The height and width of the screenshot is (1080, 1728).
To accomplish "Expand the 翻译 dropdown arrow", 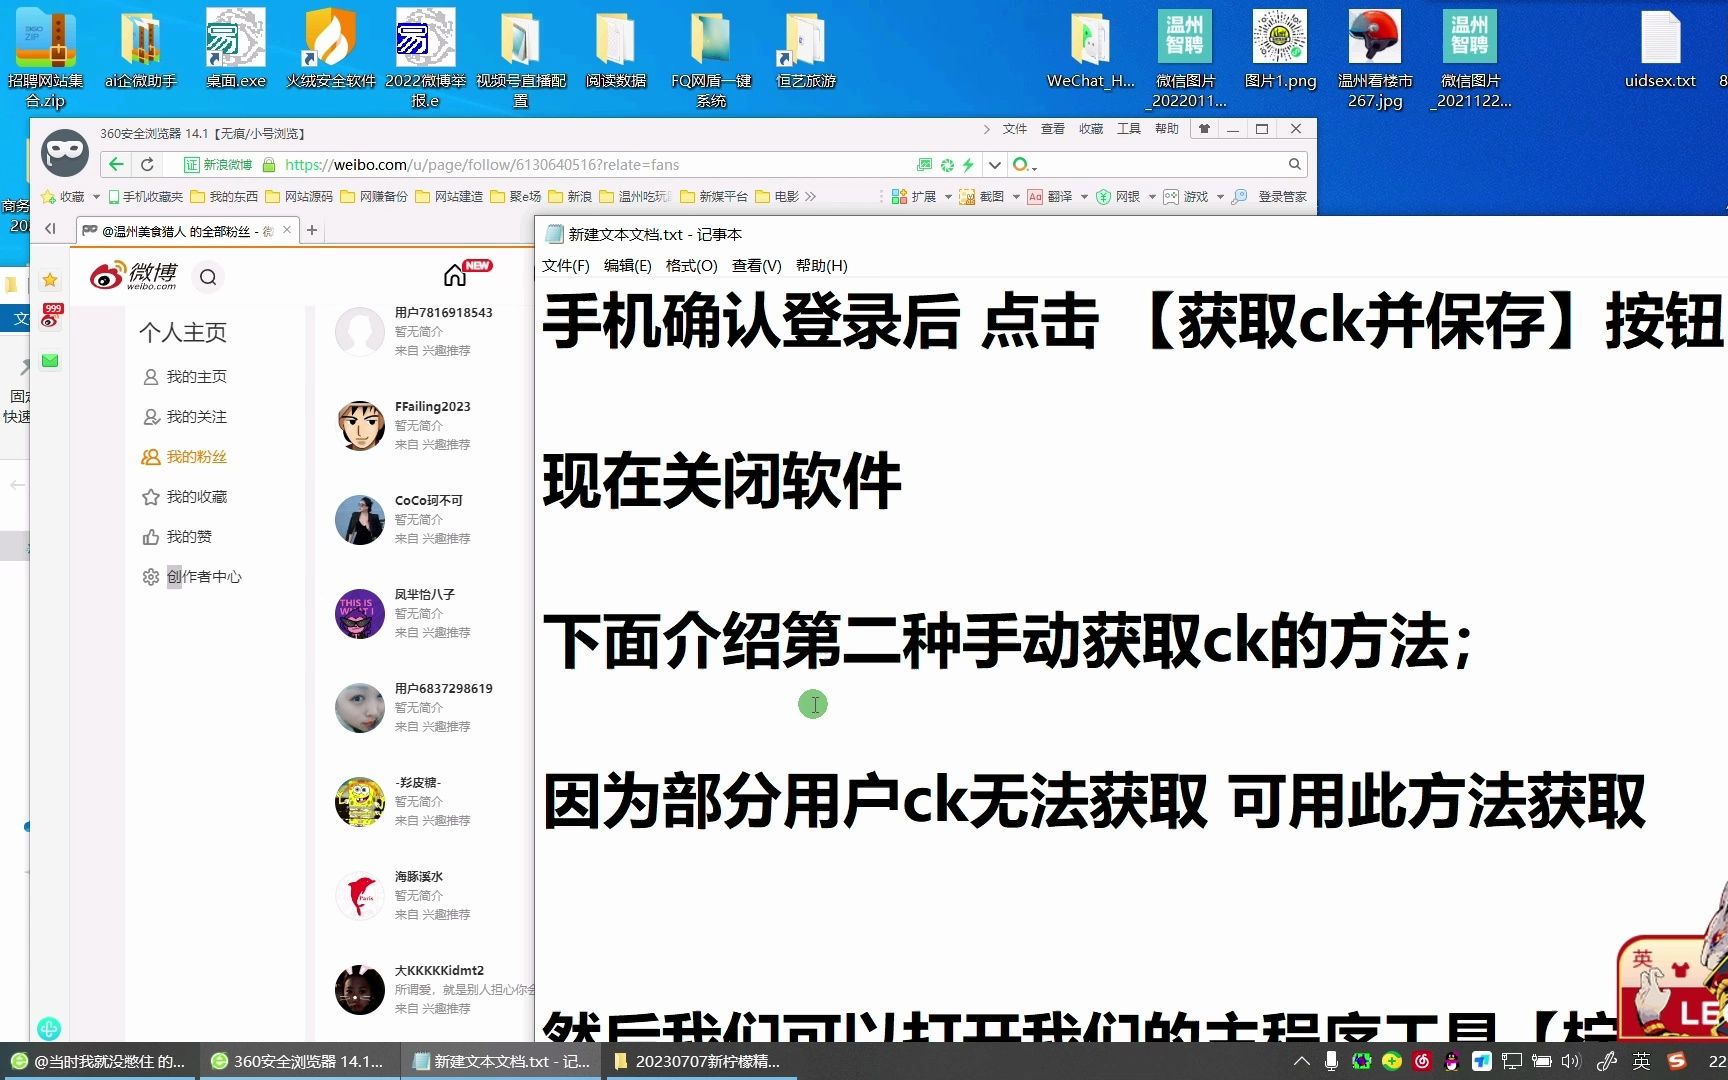I will [1084, 197].
